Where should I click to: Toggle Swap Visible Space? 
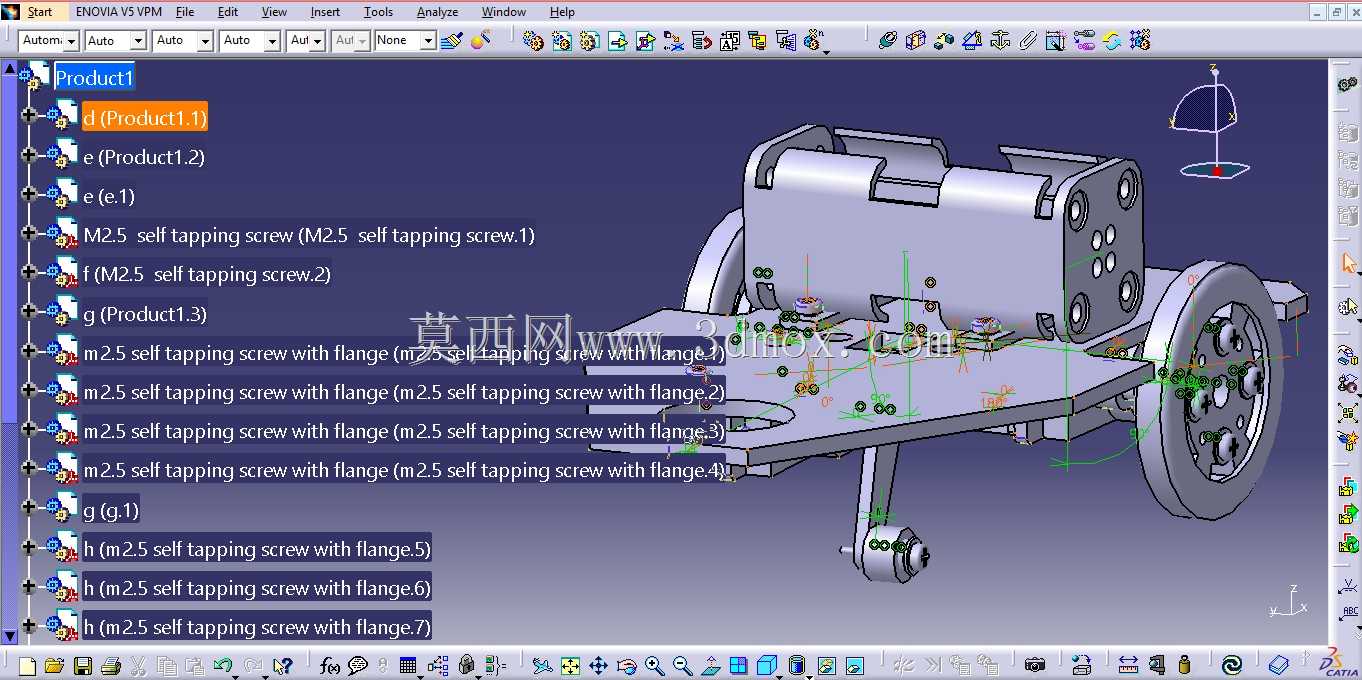854,665
